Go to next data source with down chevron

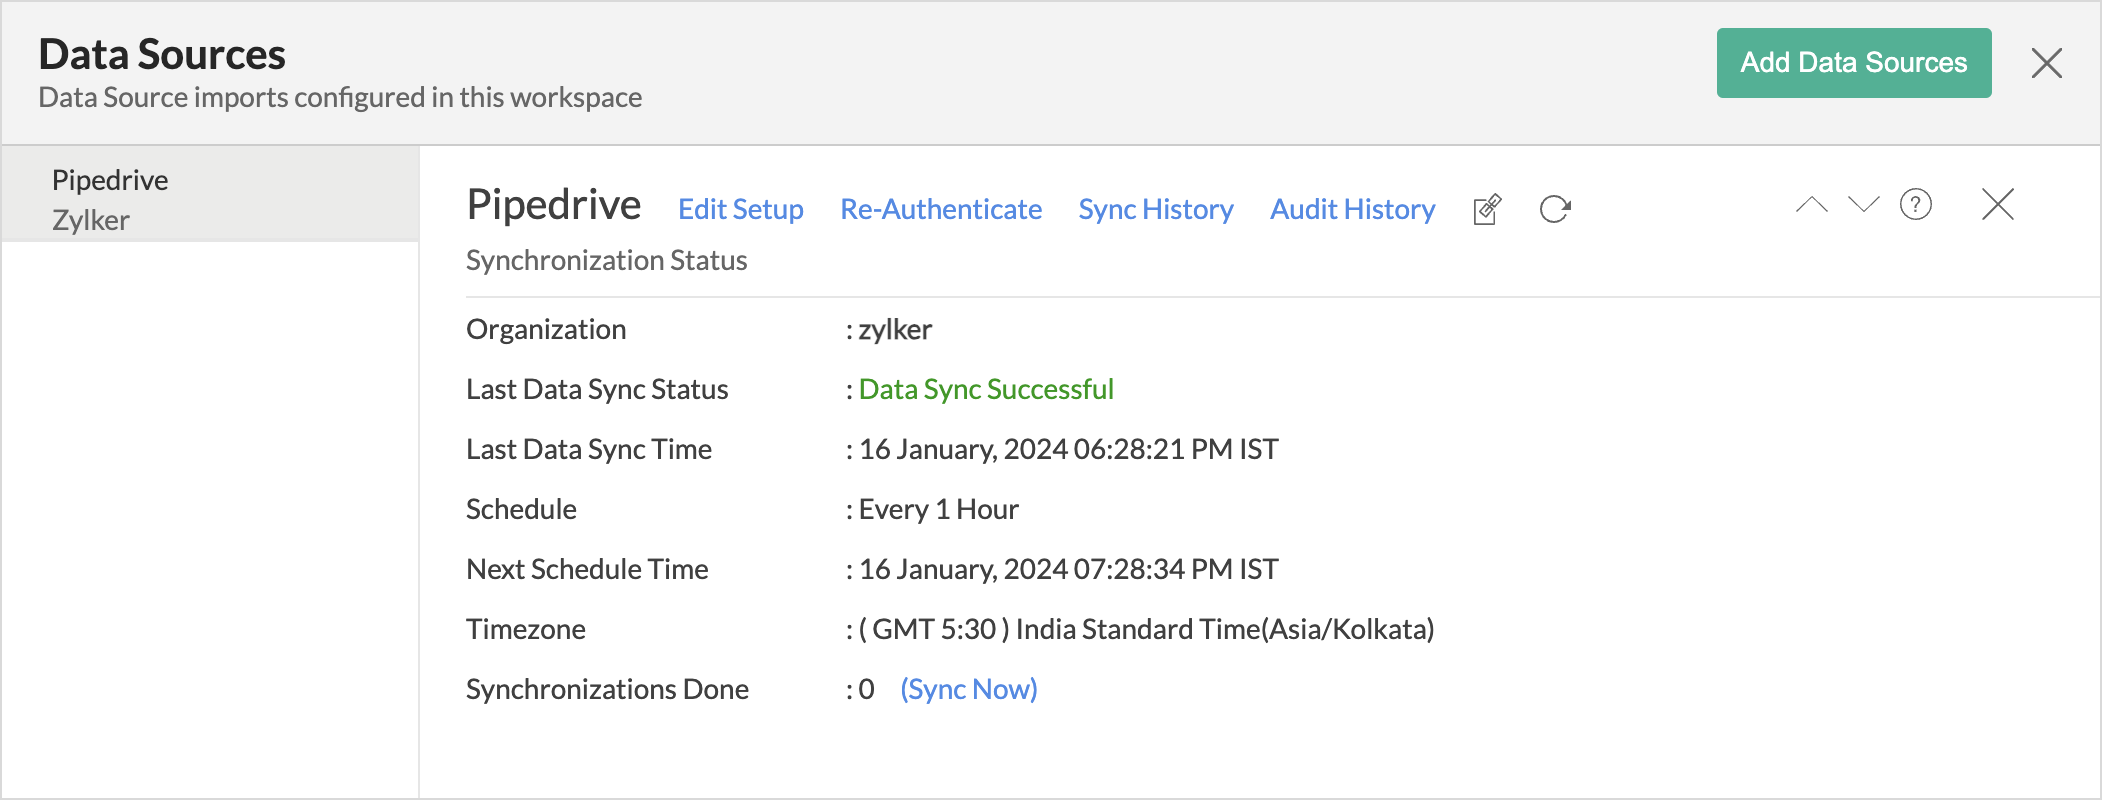[1863, 205]
